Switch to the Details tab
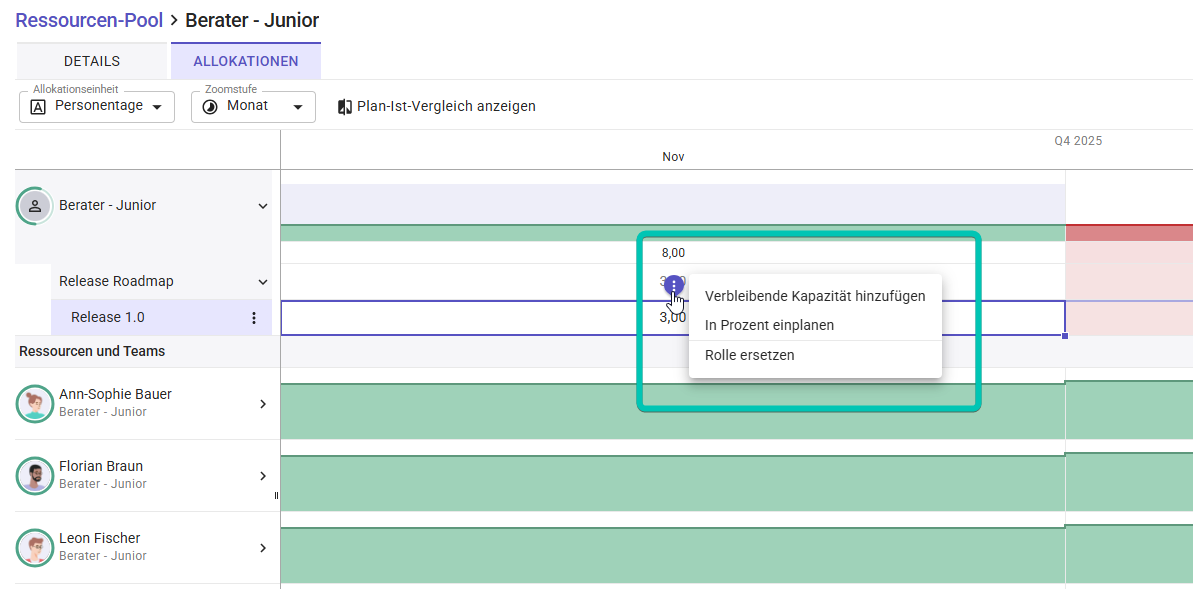The height and width of the screenshot is (589, 1193). 92,61
